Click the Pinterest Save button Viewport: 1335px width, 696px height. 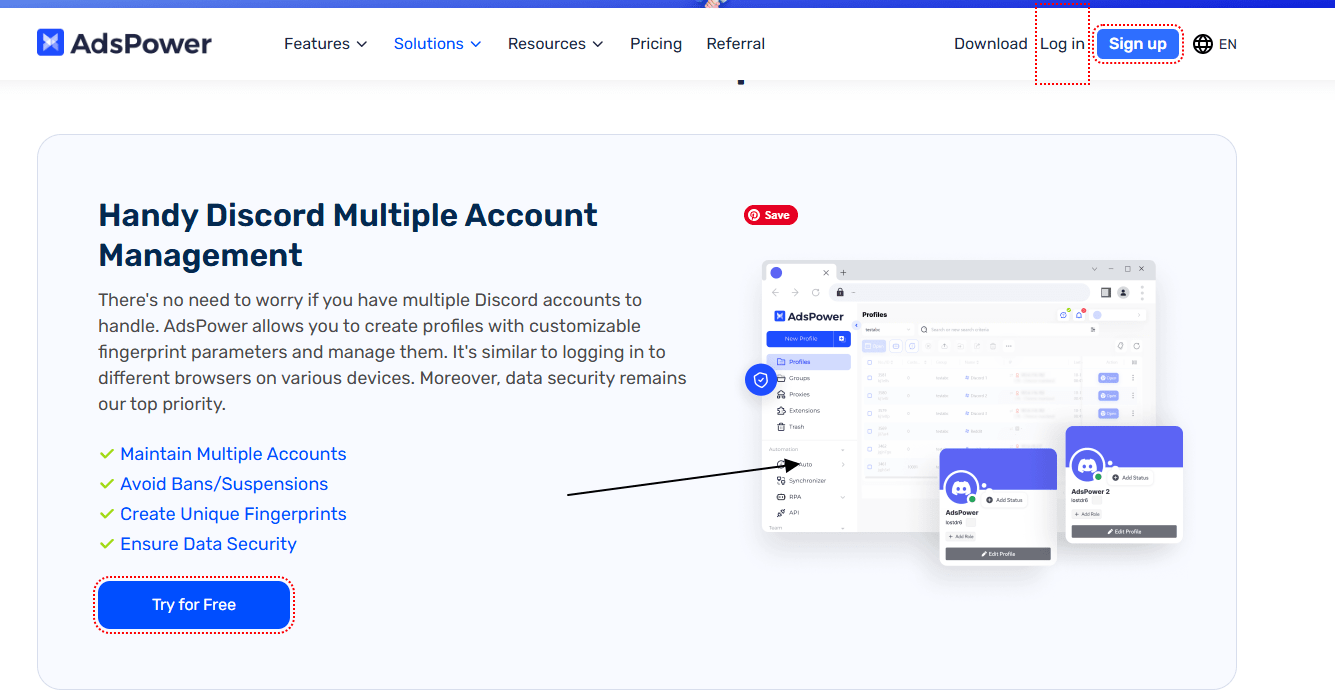770,215
